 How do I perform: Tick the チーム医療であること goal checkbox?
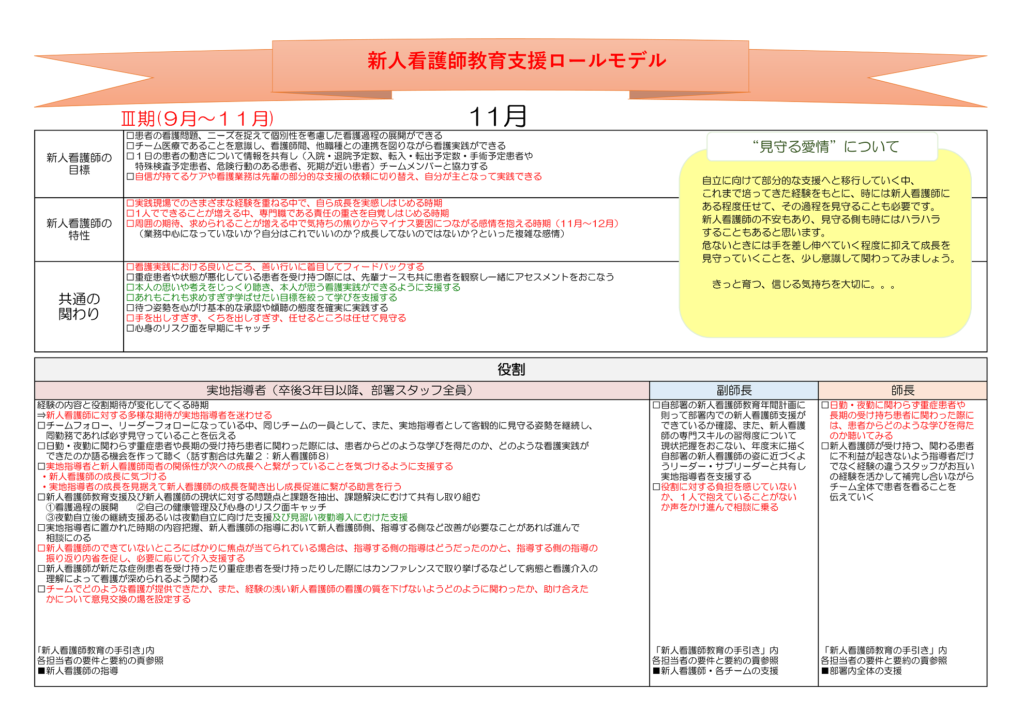tap(130, 145)
